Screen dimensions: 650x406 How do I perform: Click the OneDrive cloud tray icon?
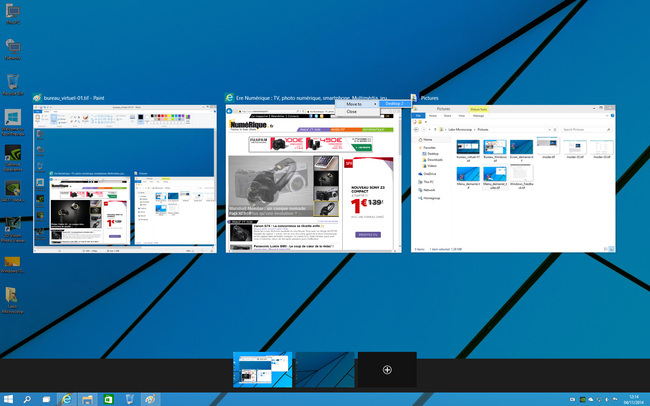[591, 400]
